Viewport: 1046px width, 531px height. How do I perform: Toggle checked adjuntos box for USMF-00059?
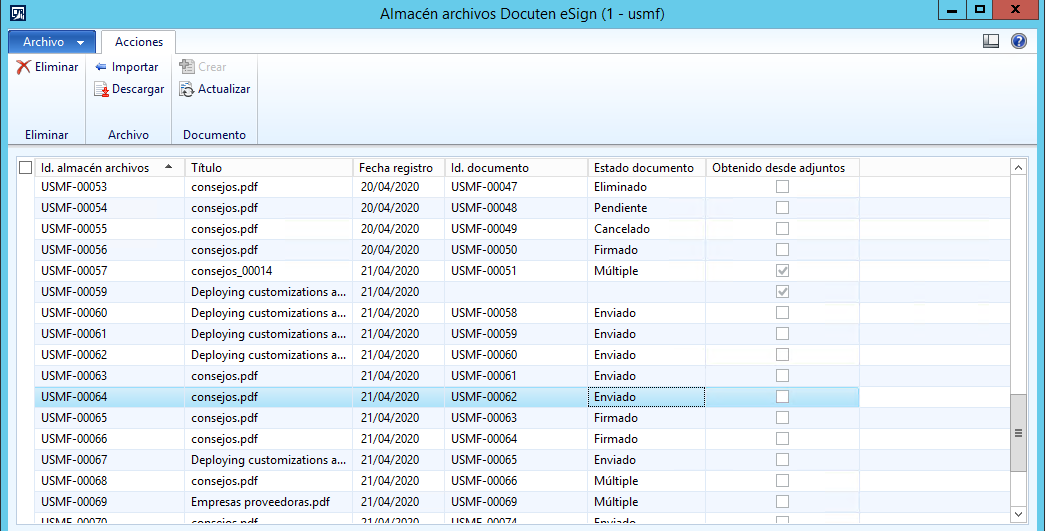point(782,292)
